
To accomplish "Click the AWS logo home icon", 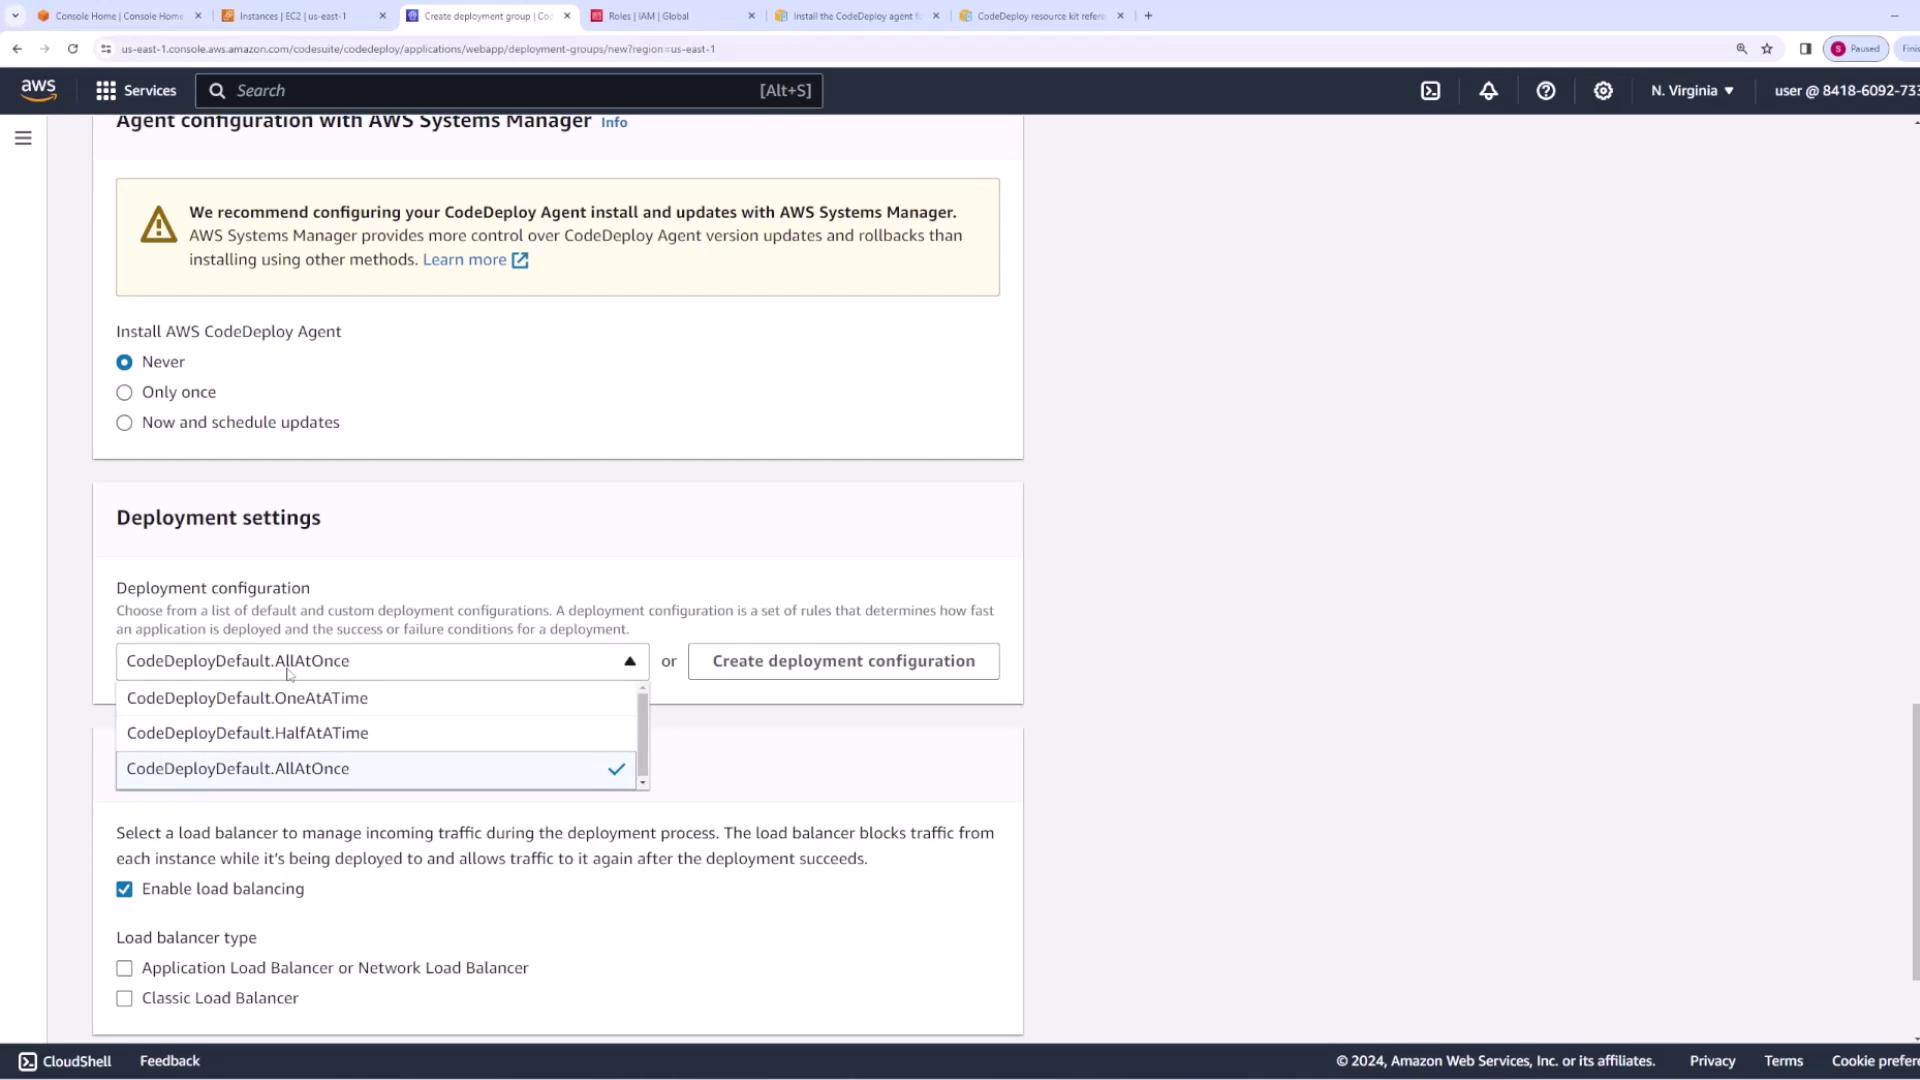I will [x=39, y=90].
